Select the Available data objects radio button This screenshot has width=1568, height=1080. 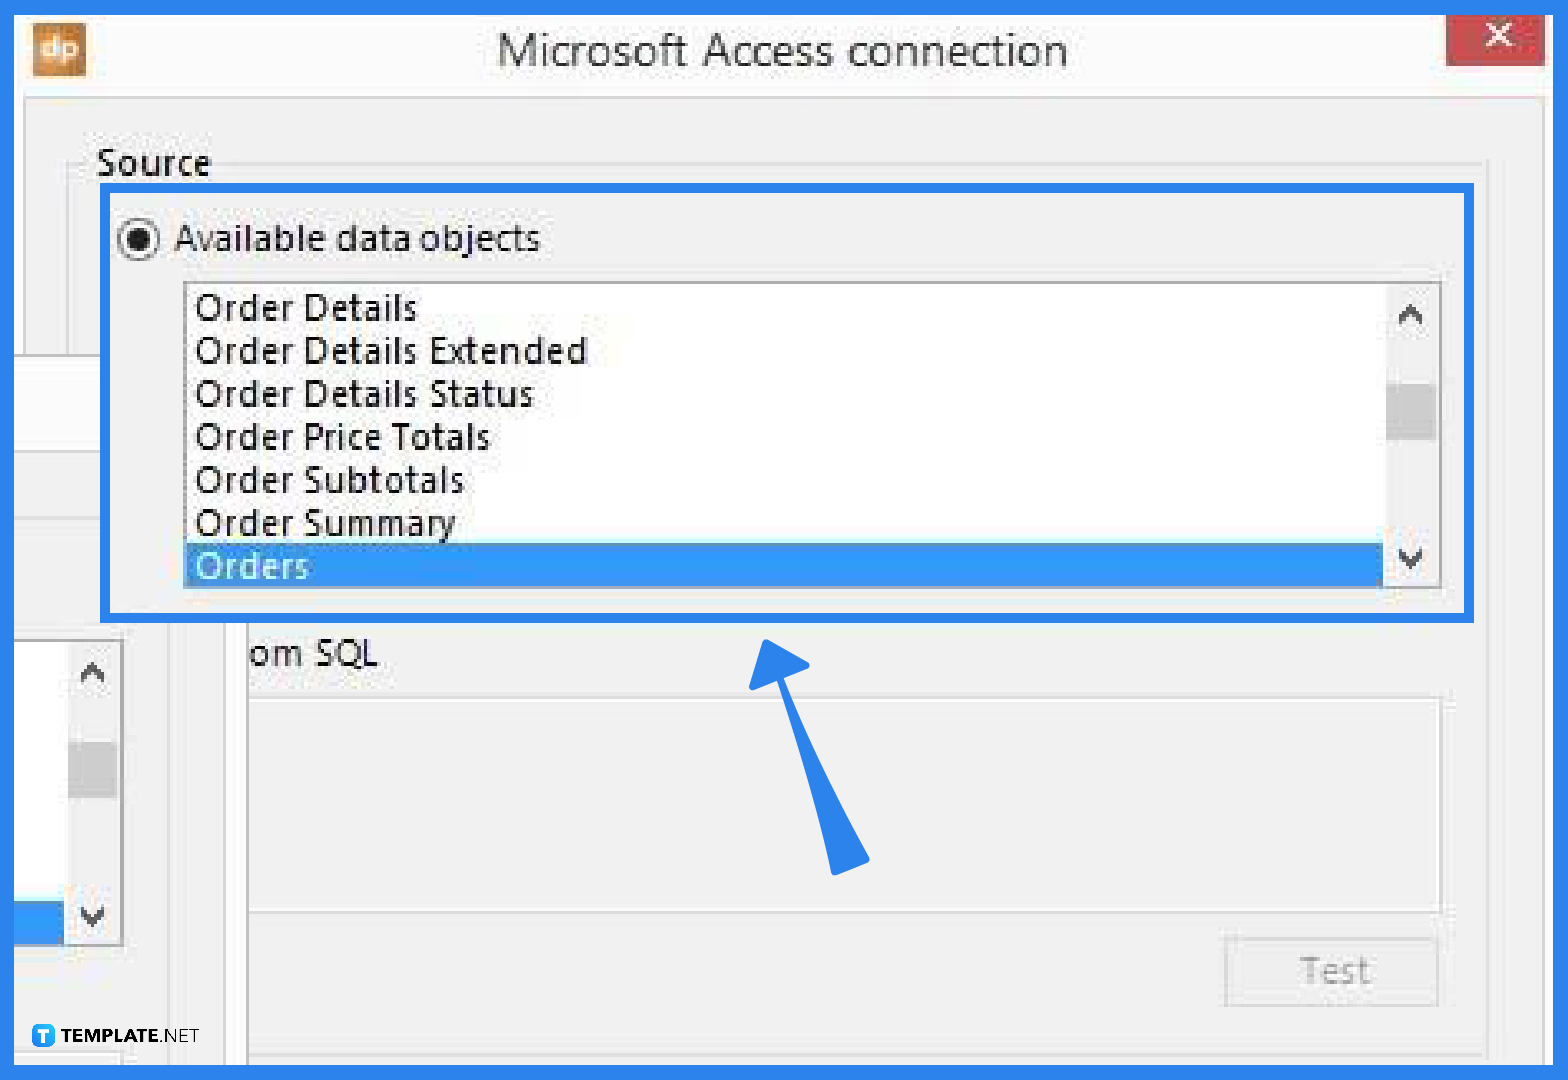point(140,239)
